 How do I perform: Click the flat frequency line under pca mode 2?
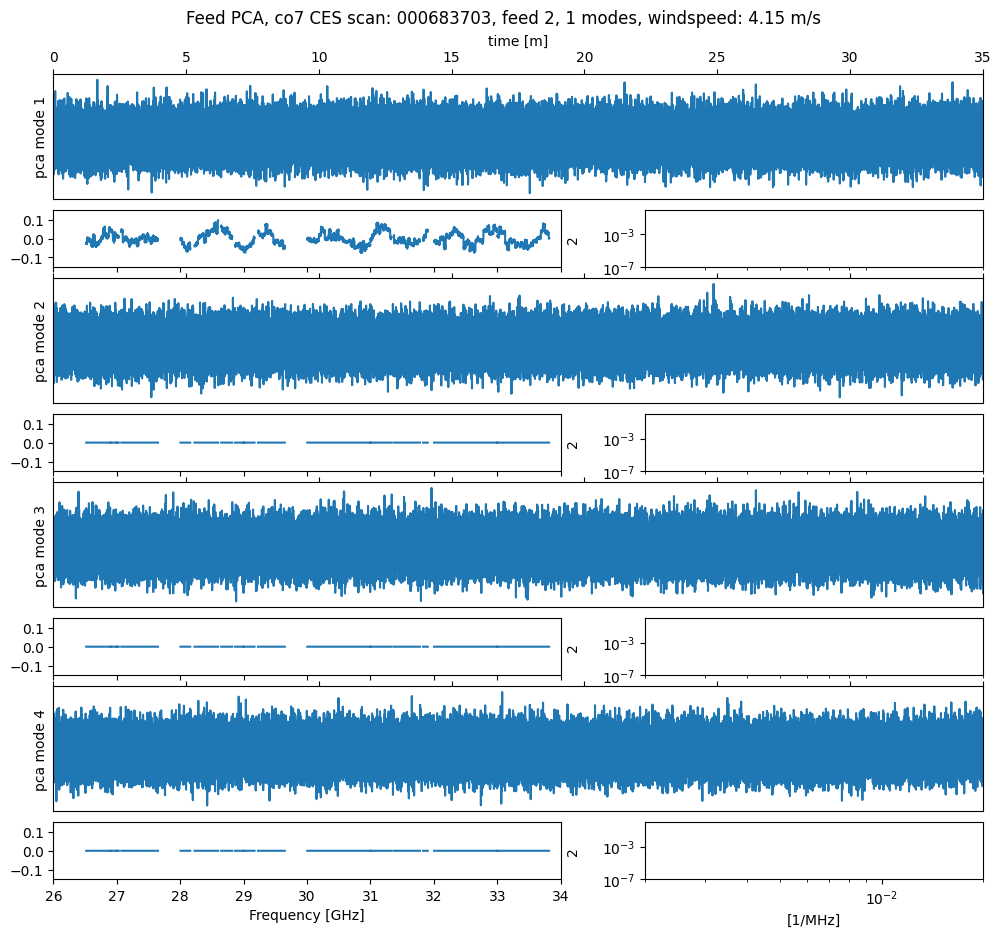point(370,442)
